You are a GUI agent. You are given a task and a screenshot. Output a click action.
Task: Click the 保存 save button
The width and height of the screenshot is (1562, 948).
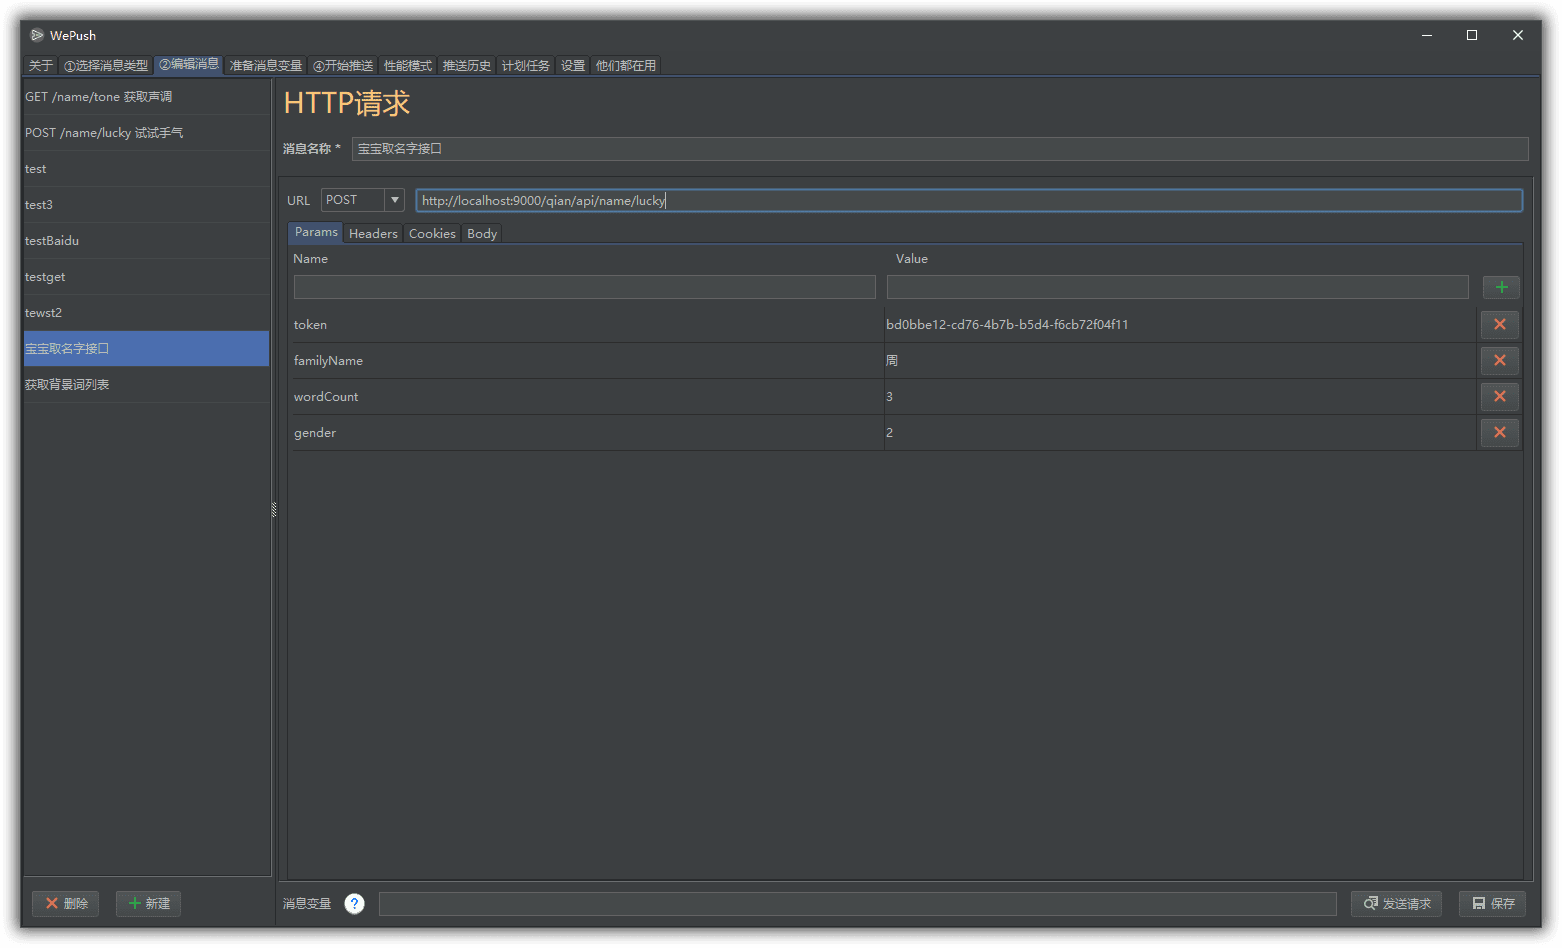[1492, 904]
